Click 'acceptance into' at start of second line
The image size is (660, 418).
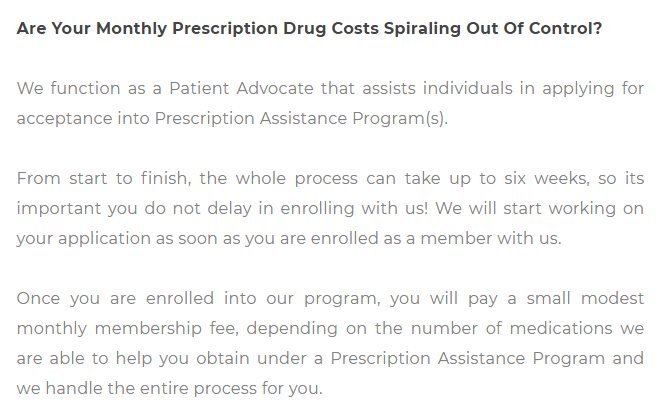click(x=83, y=119)
